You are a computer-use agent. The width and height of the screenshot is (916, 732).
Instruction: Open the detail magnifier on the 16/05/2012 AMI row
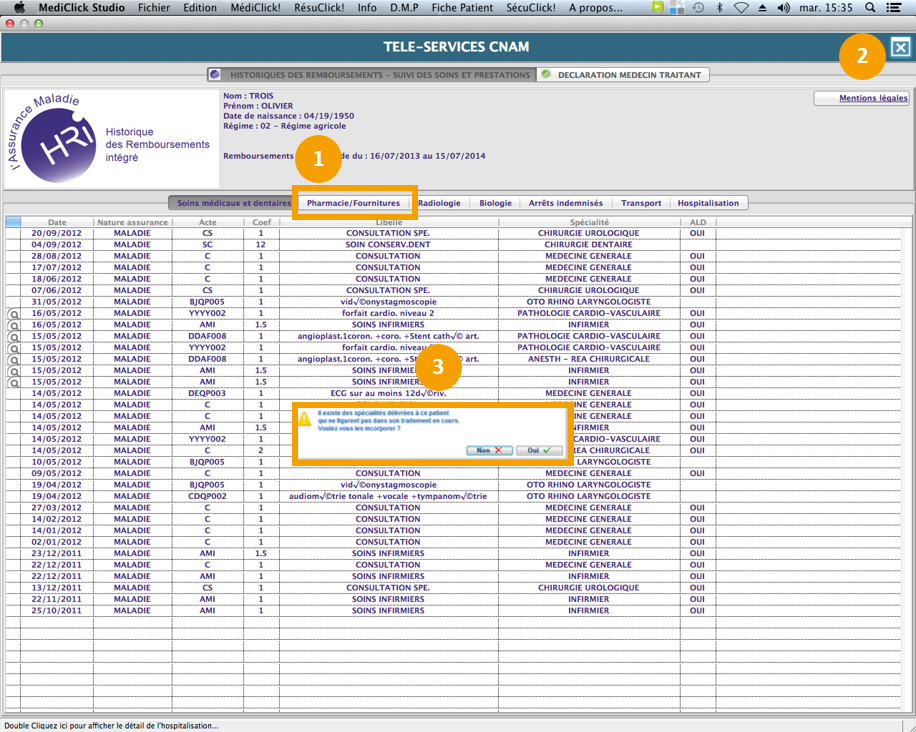click(13, 325)
